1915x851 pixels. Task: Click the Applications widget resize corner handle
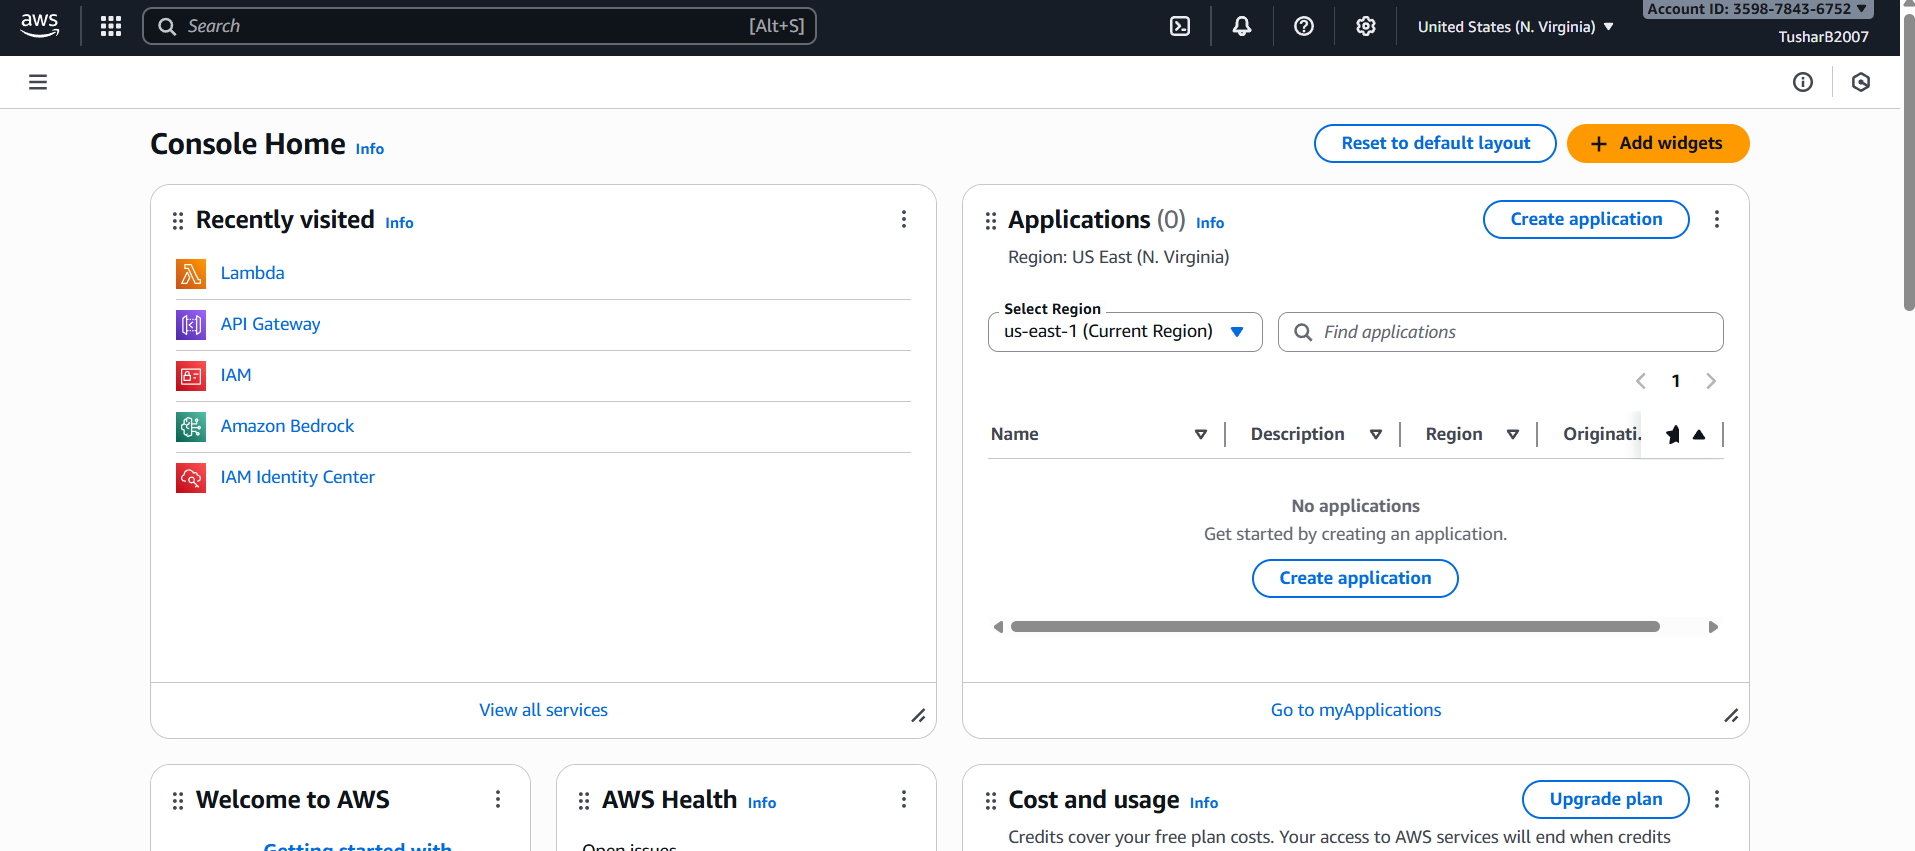[1731, 716]
